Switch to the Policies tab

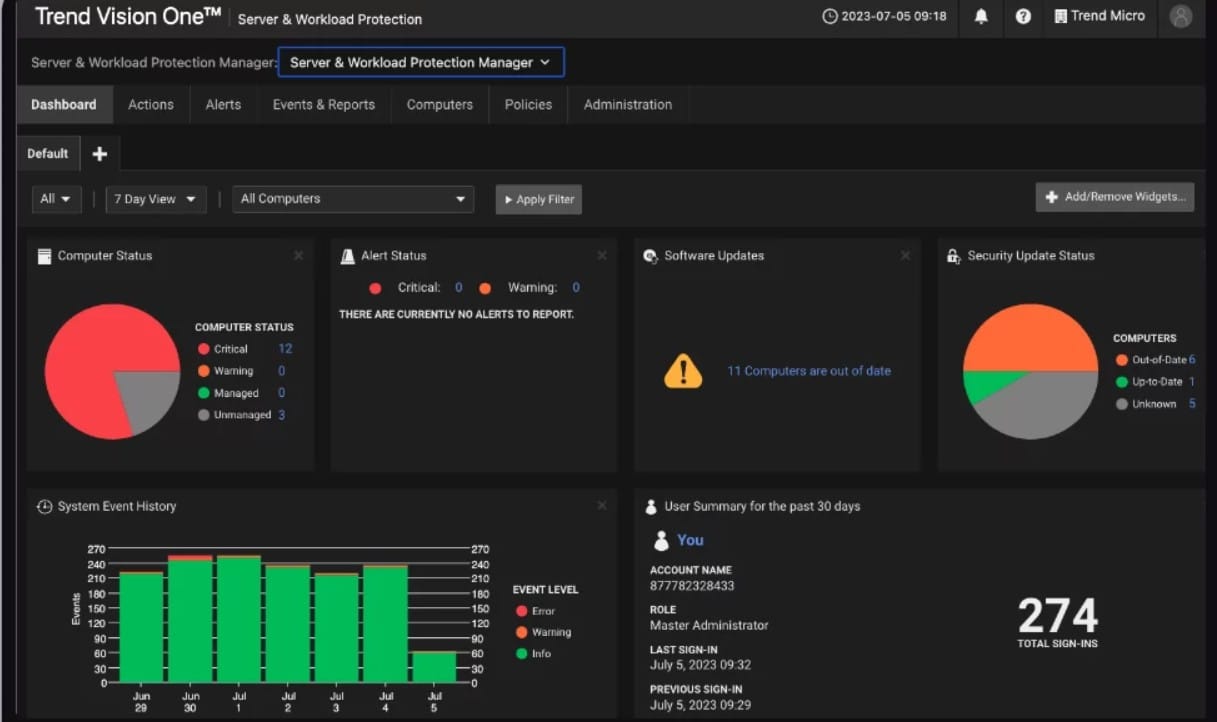pyautogui.click(x=527, y=104)
